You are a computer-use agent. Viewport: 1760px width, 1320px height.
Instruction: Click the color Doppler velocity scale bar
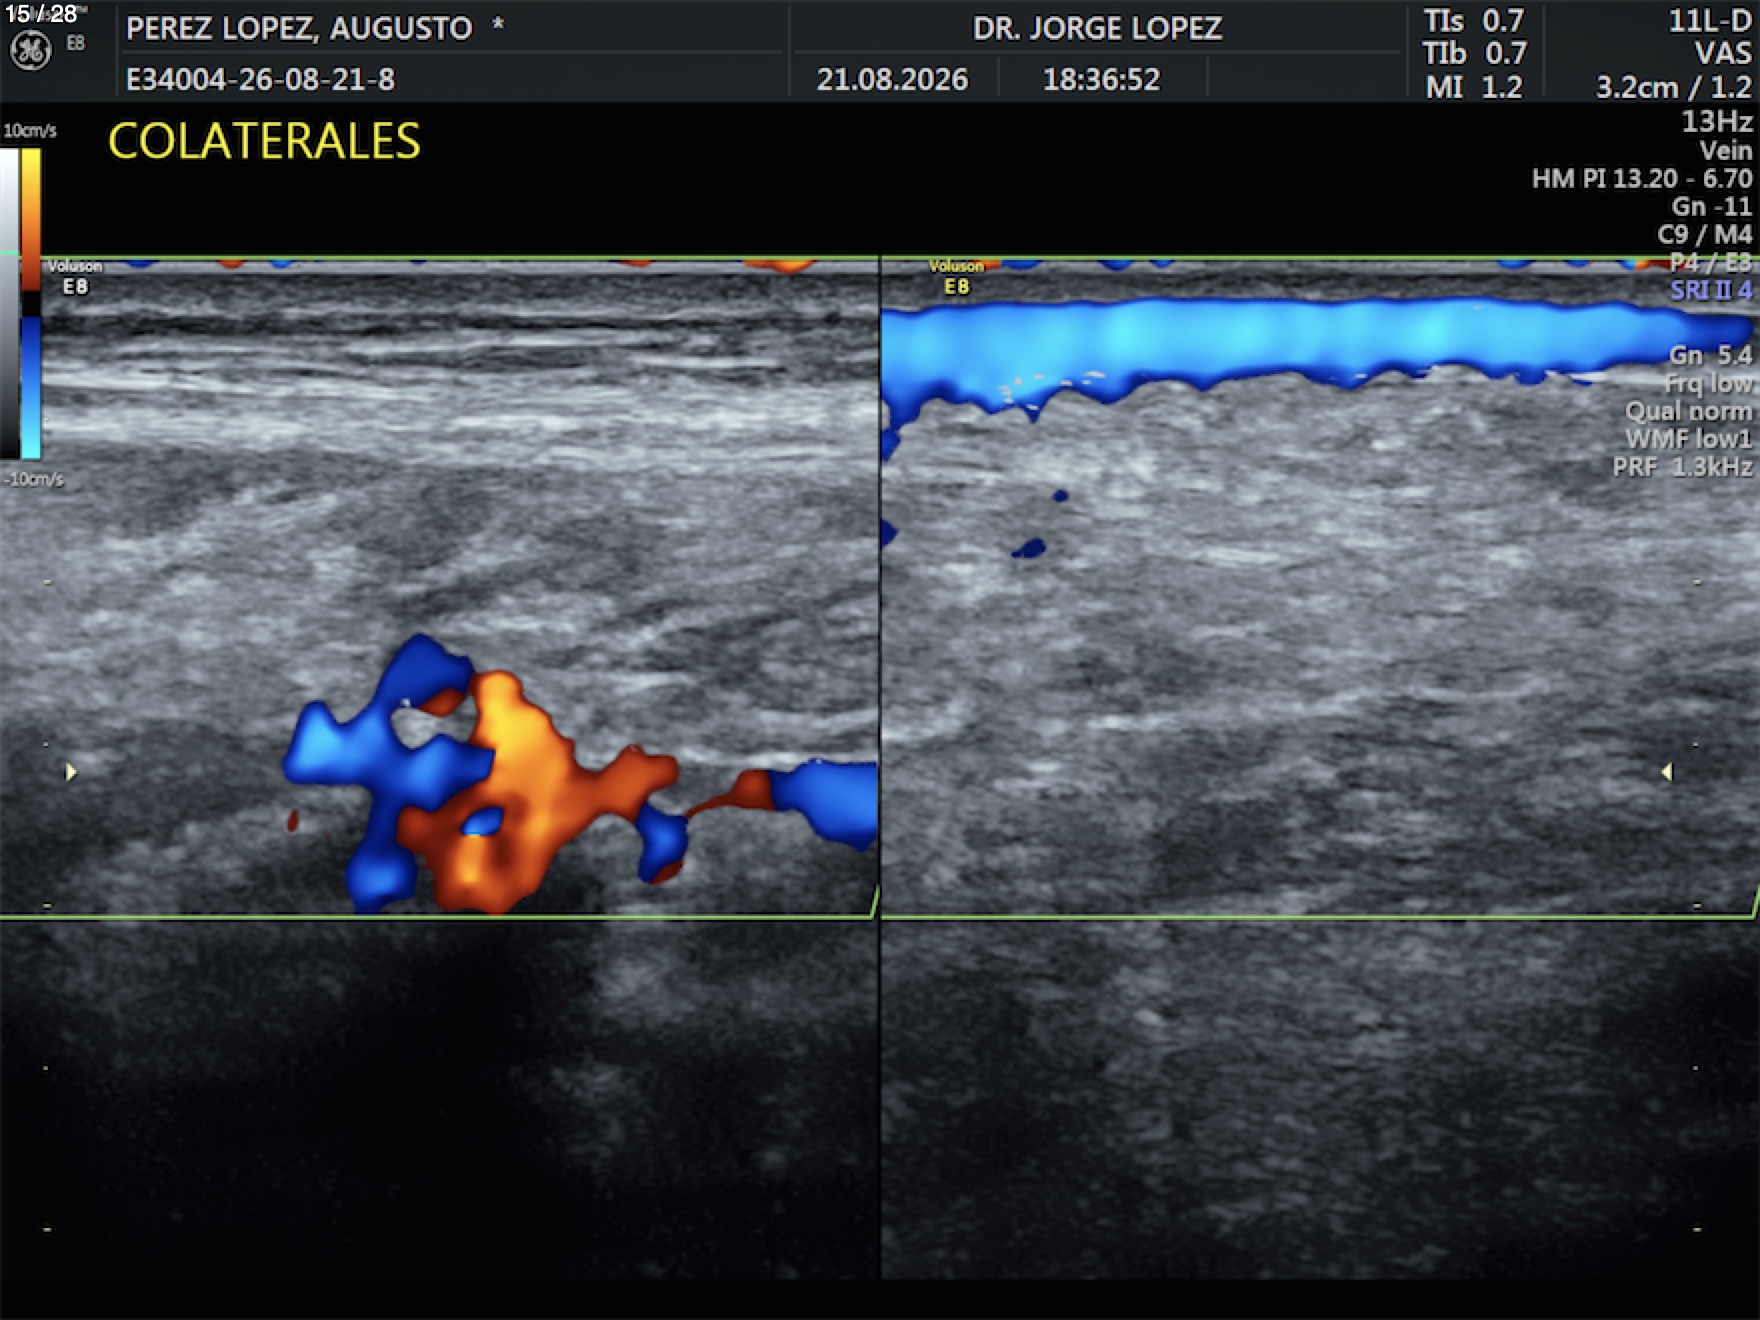point(31,303)
